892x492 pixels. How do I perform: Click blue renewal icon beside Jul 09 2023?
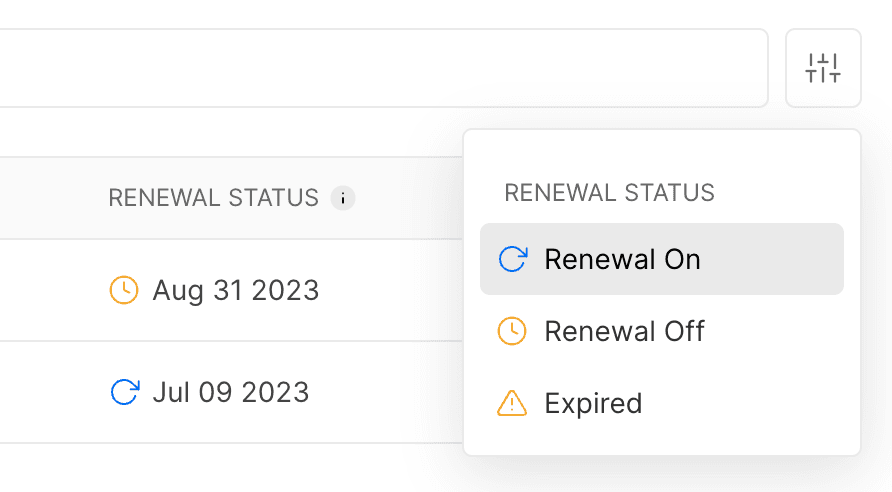124,392
